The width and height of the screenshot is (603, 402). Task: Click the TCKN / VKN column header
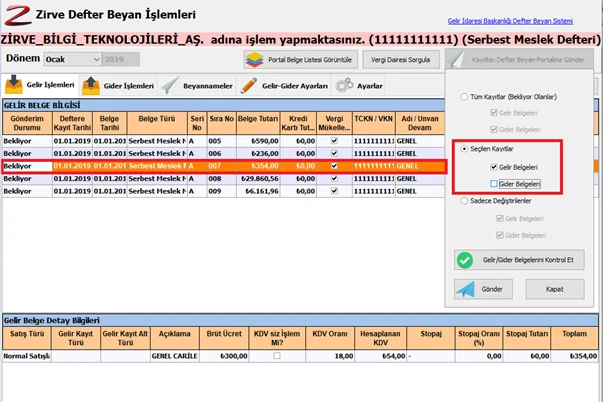click(373, 123)
